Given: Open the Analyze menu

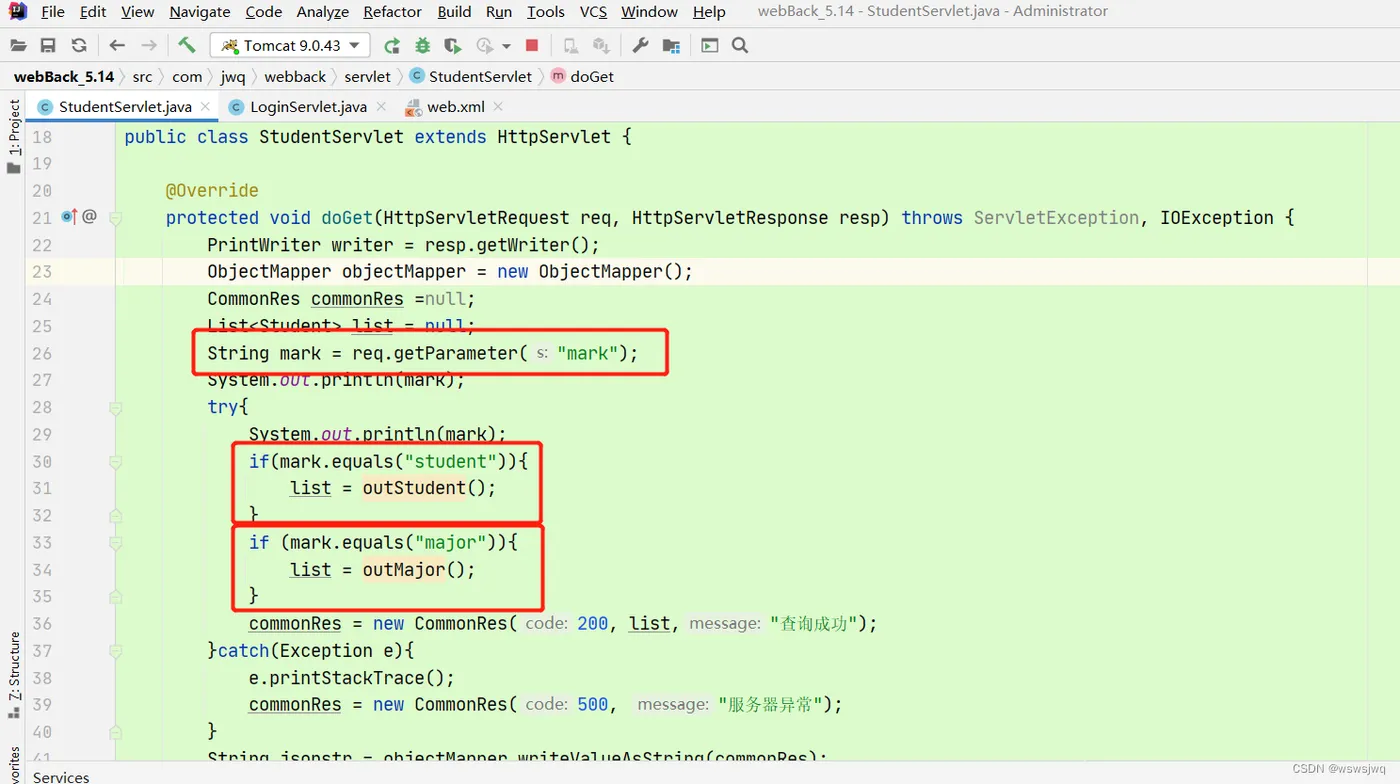Looking at the screenshot, I should (x=323, y=12).
